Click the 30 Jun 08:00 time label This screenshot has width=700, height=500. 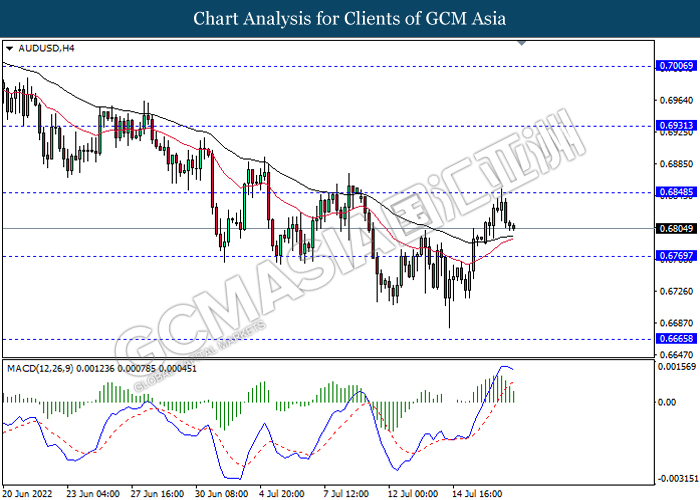pyautogui.click(x=221, y=494)
